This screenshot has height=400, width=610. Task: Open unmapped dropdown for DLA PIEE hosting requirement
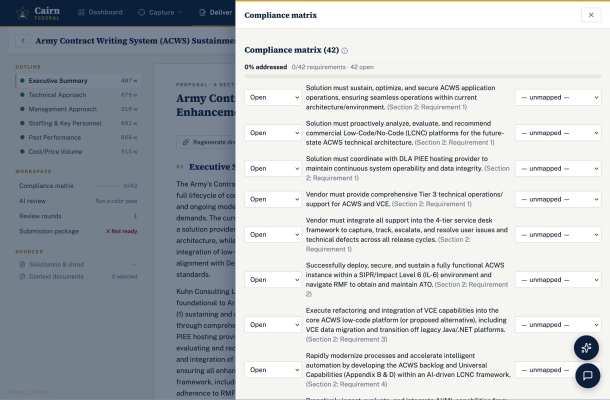(558, 168)
